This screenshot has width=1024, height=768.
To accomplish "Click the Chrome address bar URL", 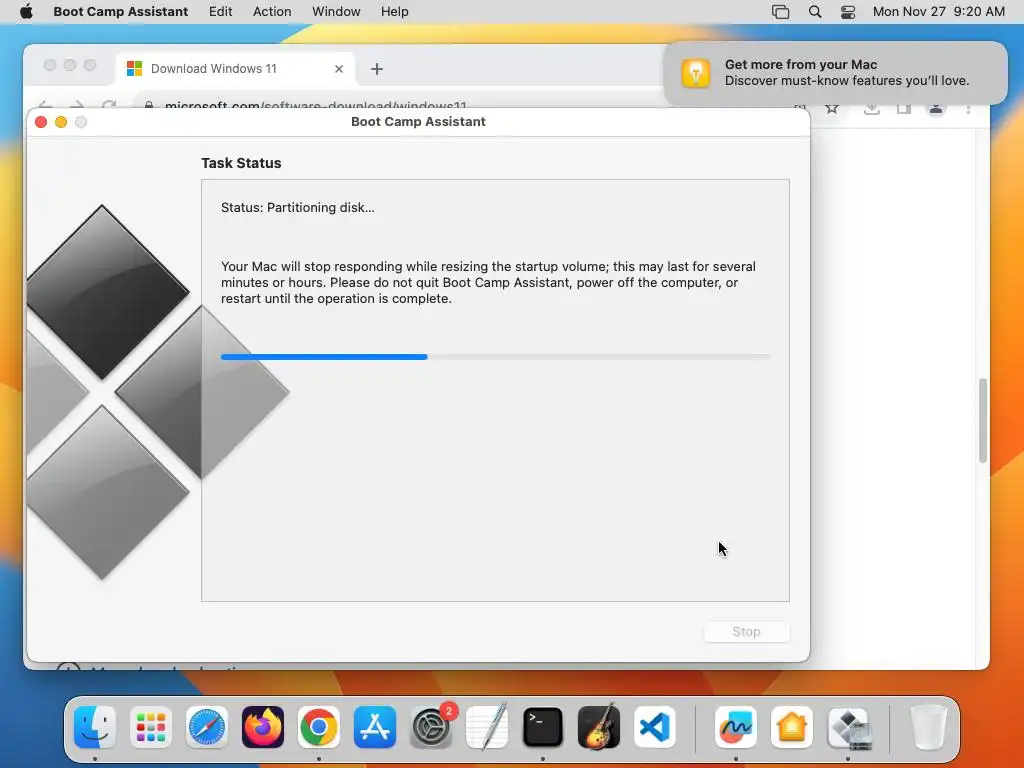I will (315, 105).
